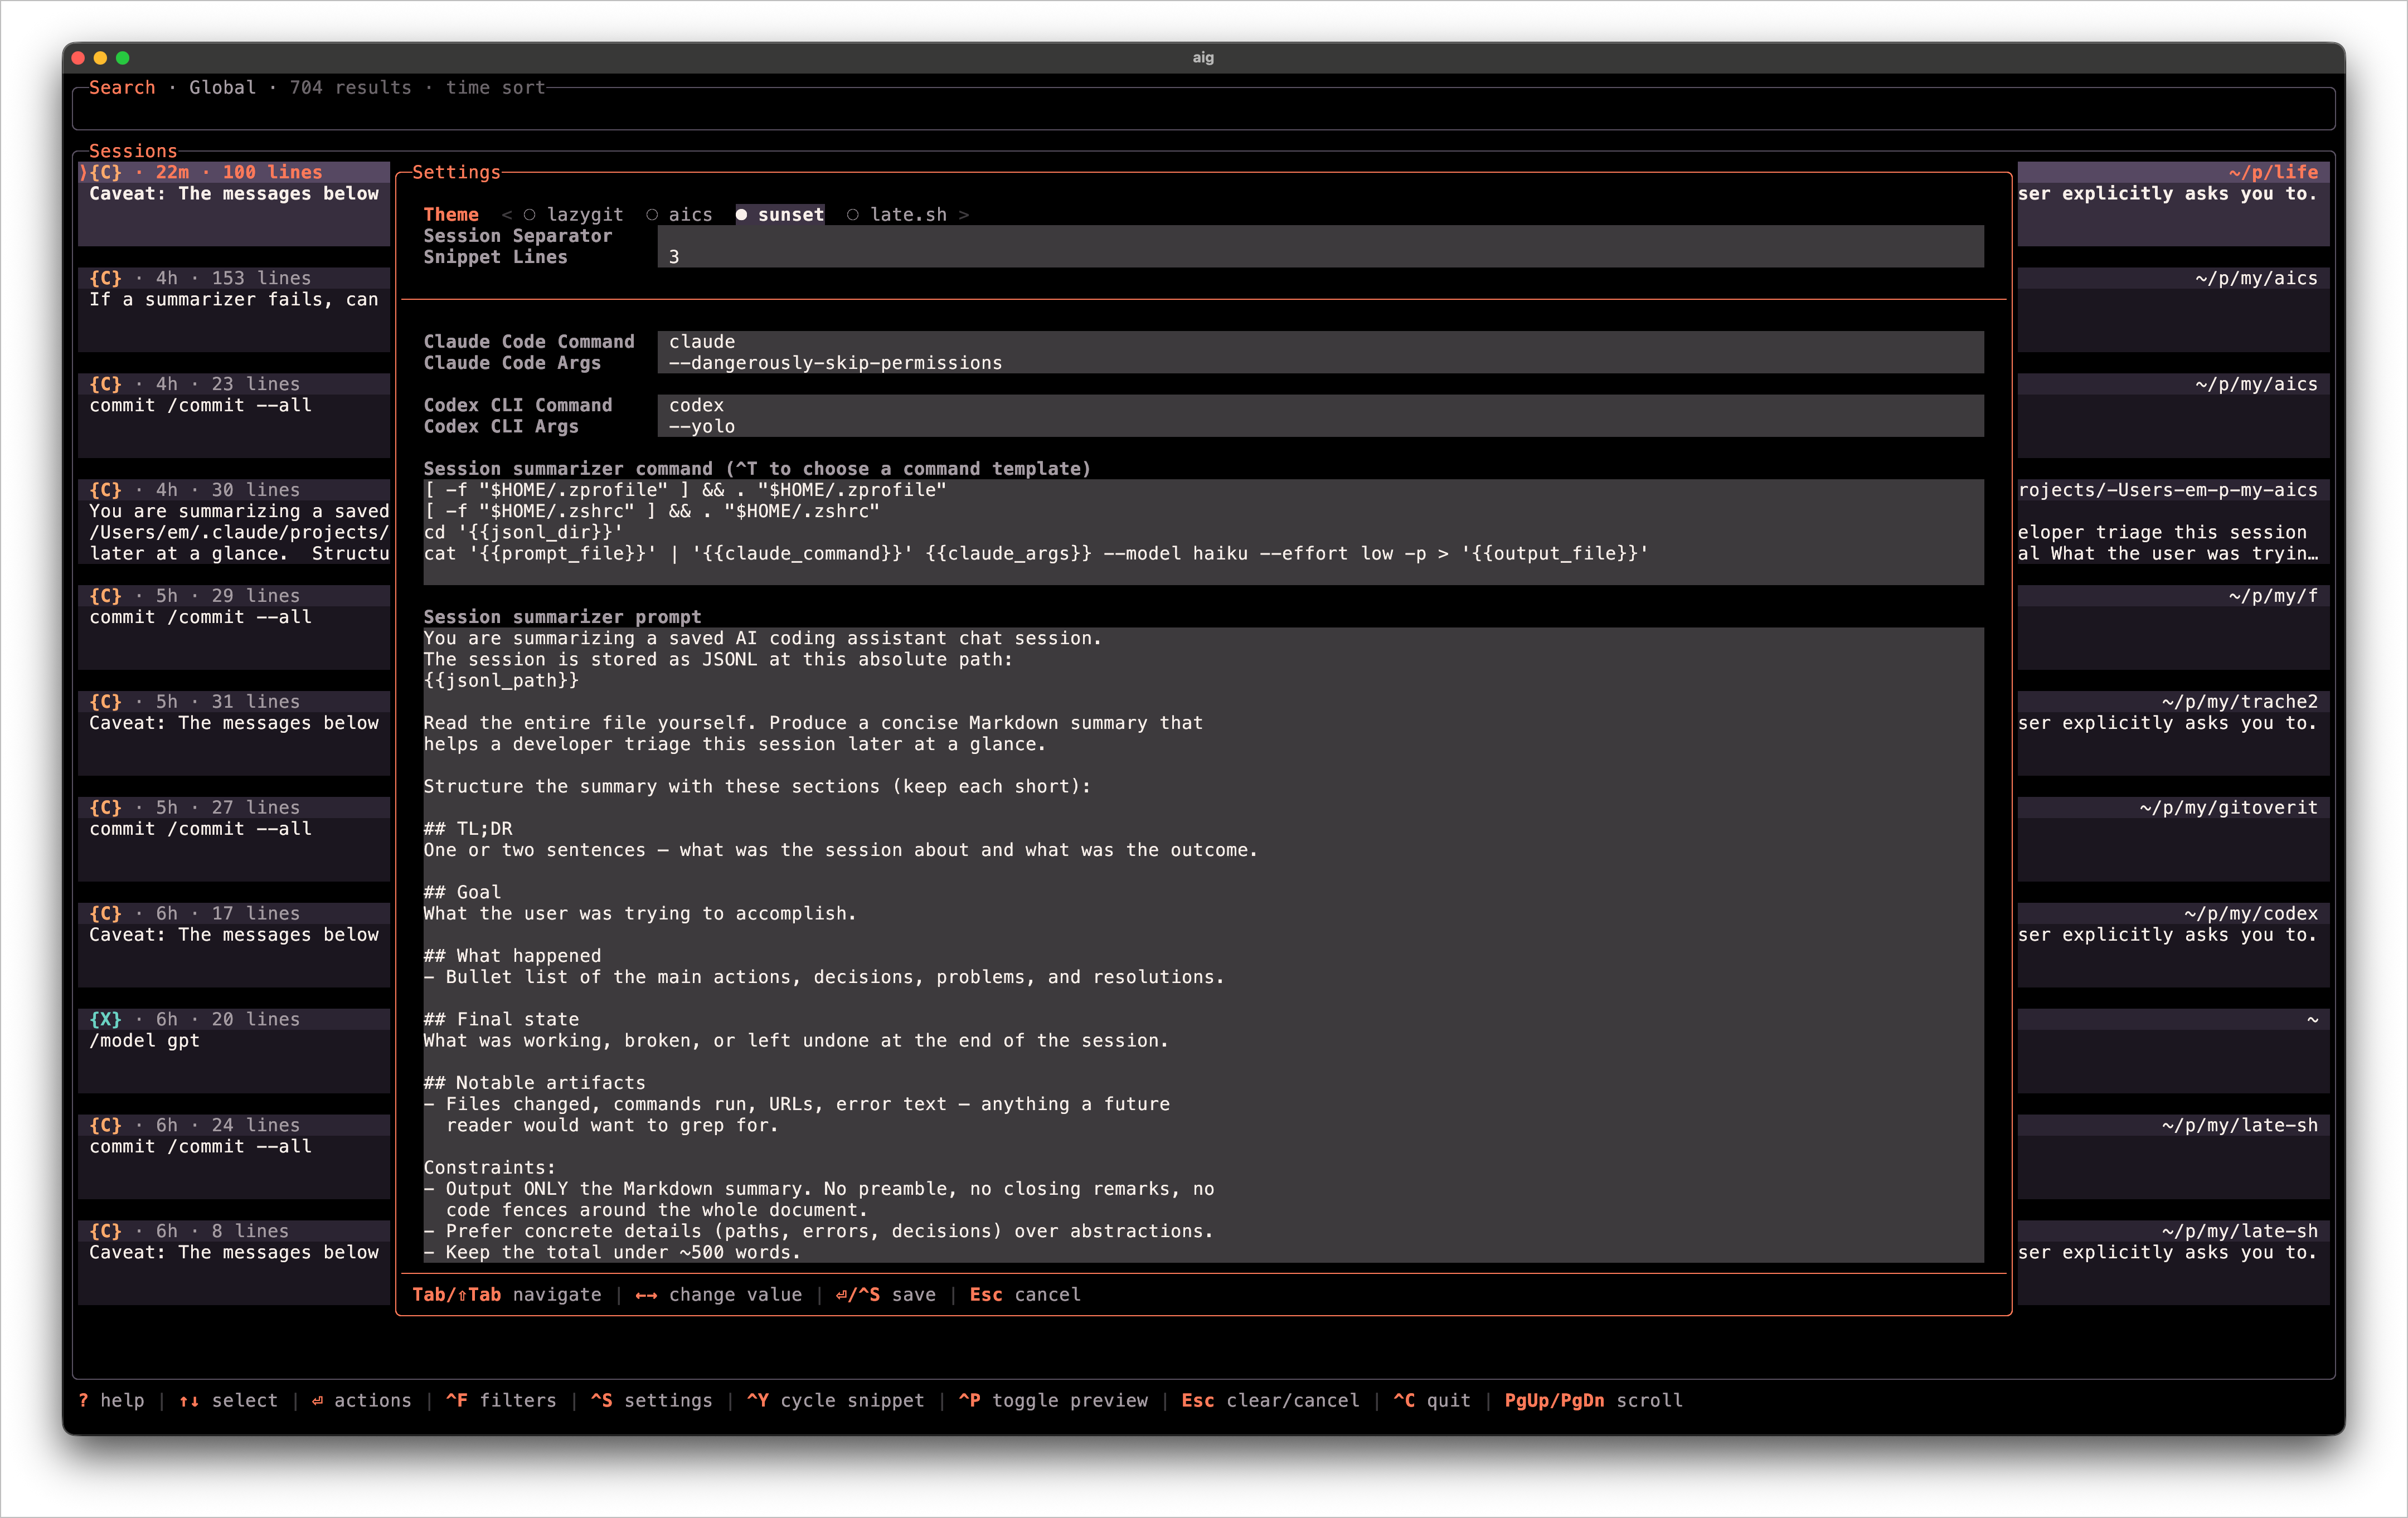Click the ⏎ actions footer item
This screenshot has height=1518, width=2408.
click(x=361, y=1401)
